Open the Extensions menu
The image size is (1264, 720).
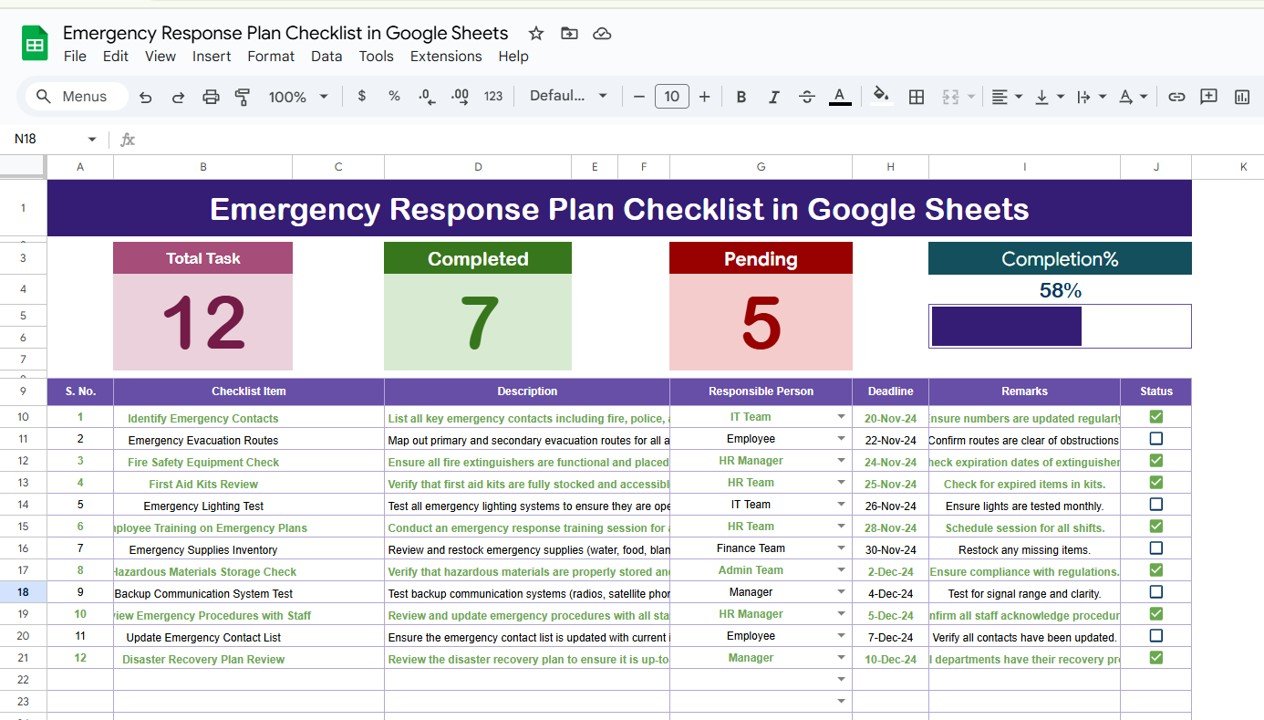pyautogui.click(x=446, y=56)
